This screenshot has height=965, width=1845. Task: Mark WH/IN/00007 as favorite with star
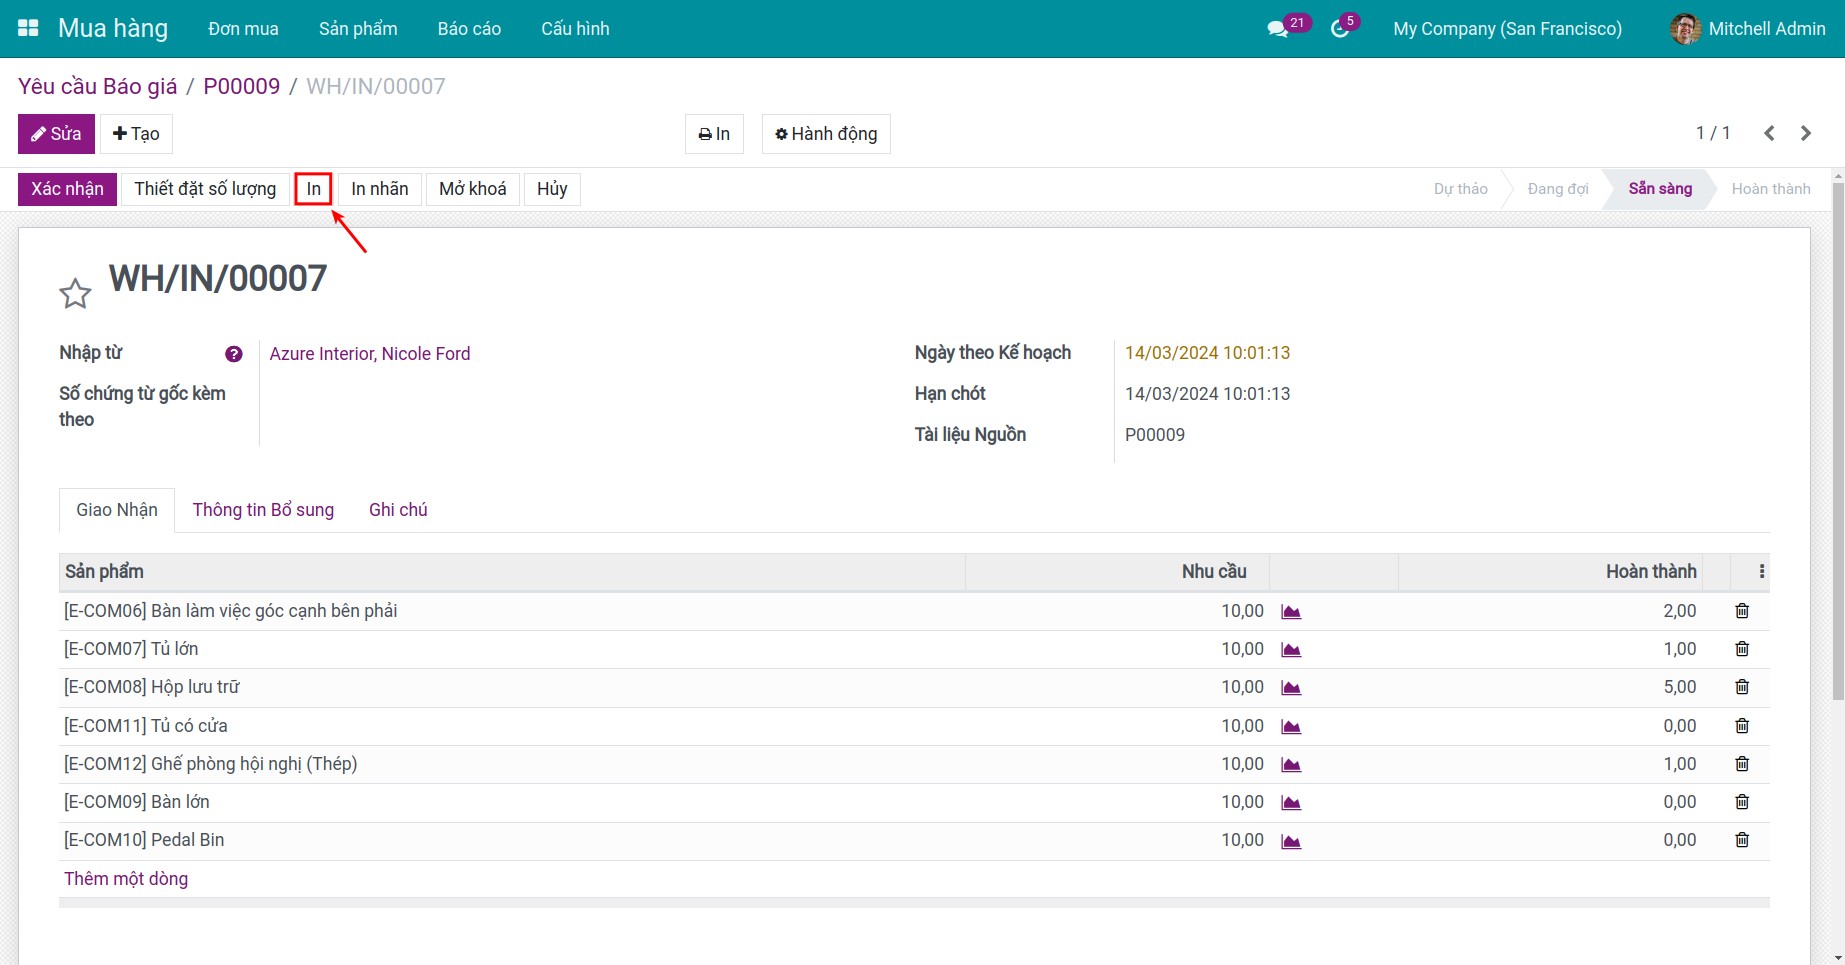click(75, 293)
